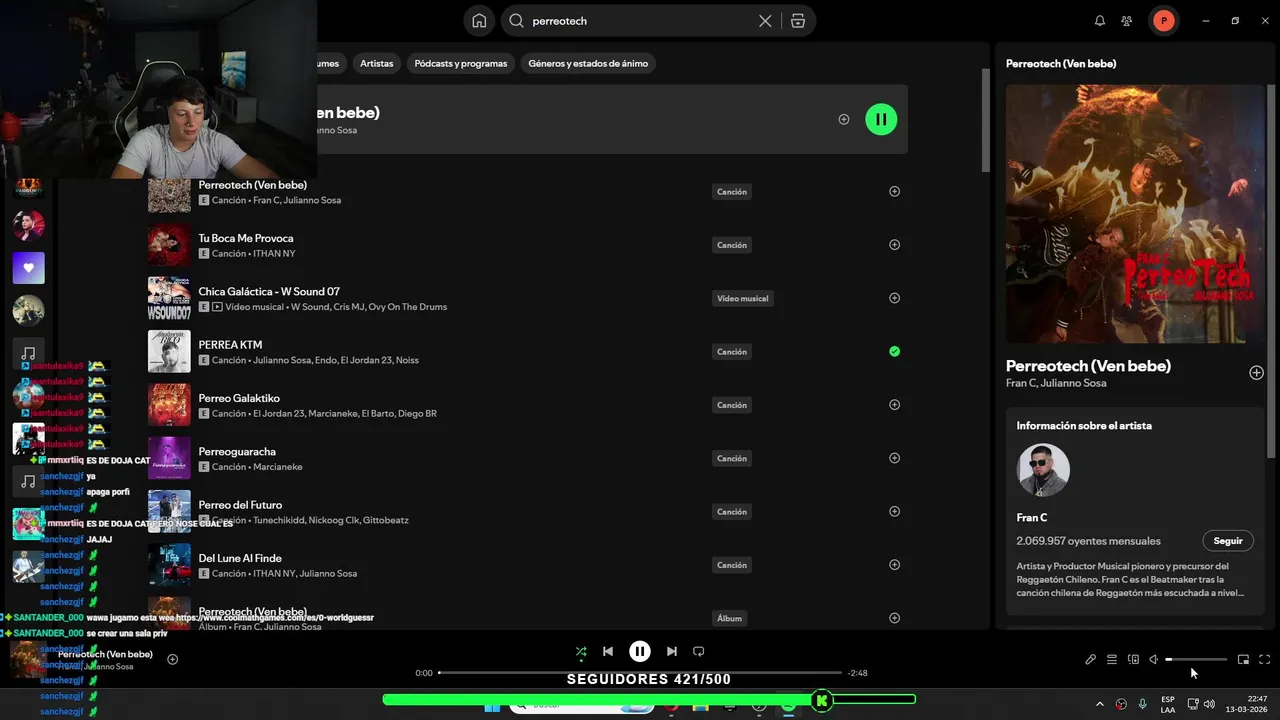Clear the perreotech search text
The width and height of the screenshot is (1280, 720).
(765, 21)
